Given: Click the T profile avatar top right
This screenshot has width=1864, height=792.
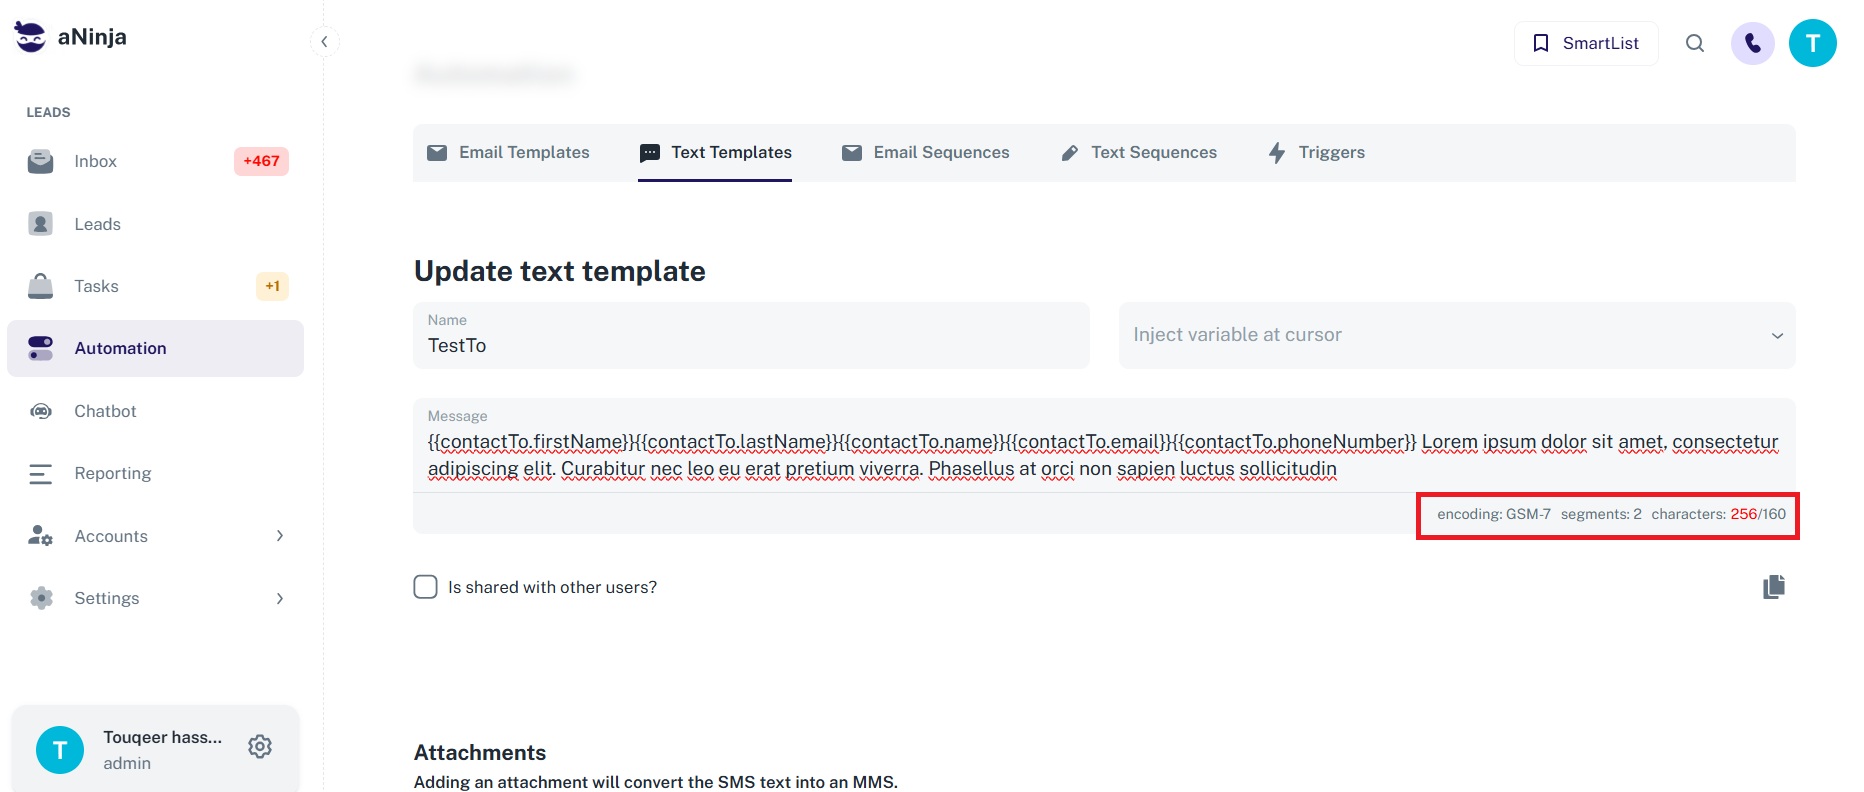Looking at the screenshot, I should [1812, 43].
